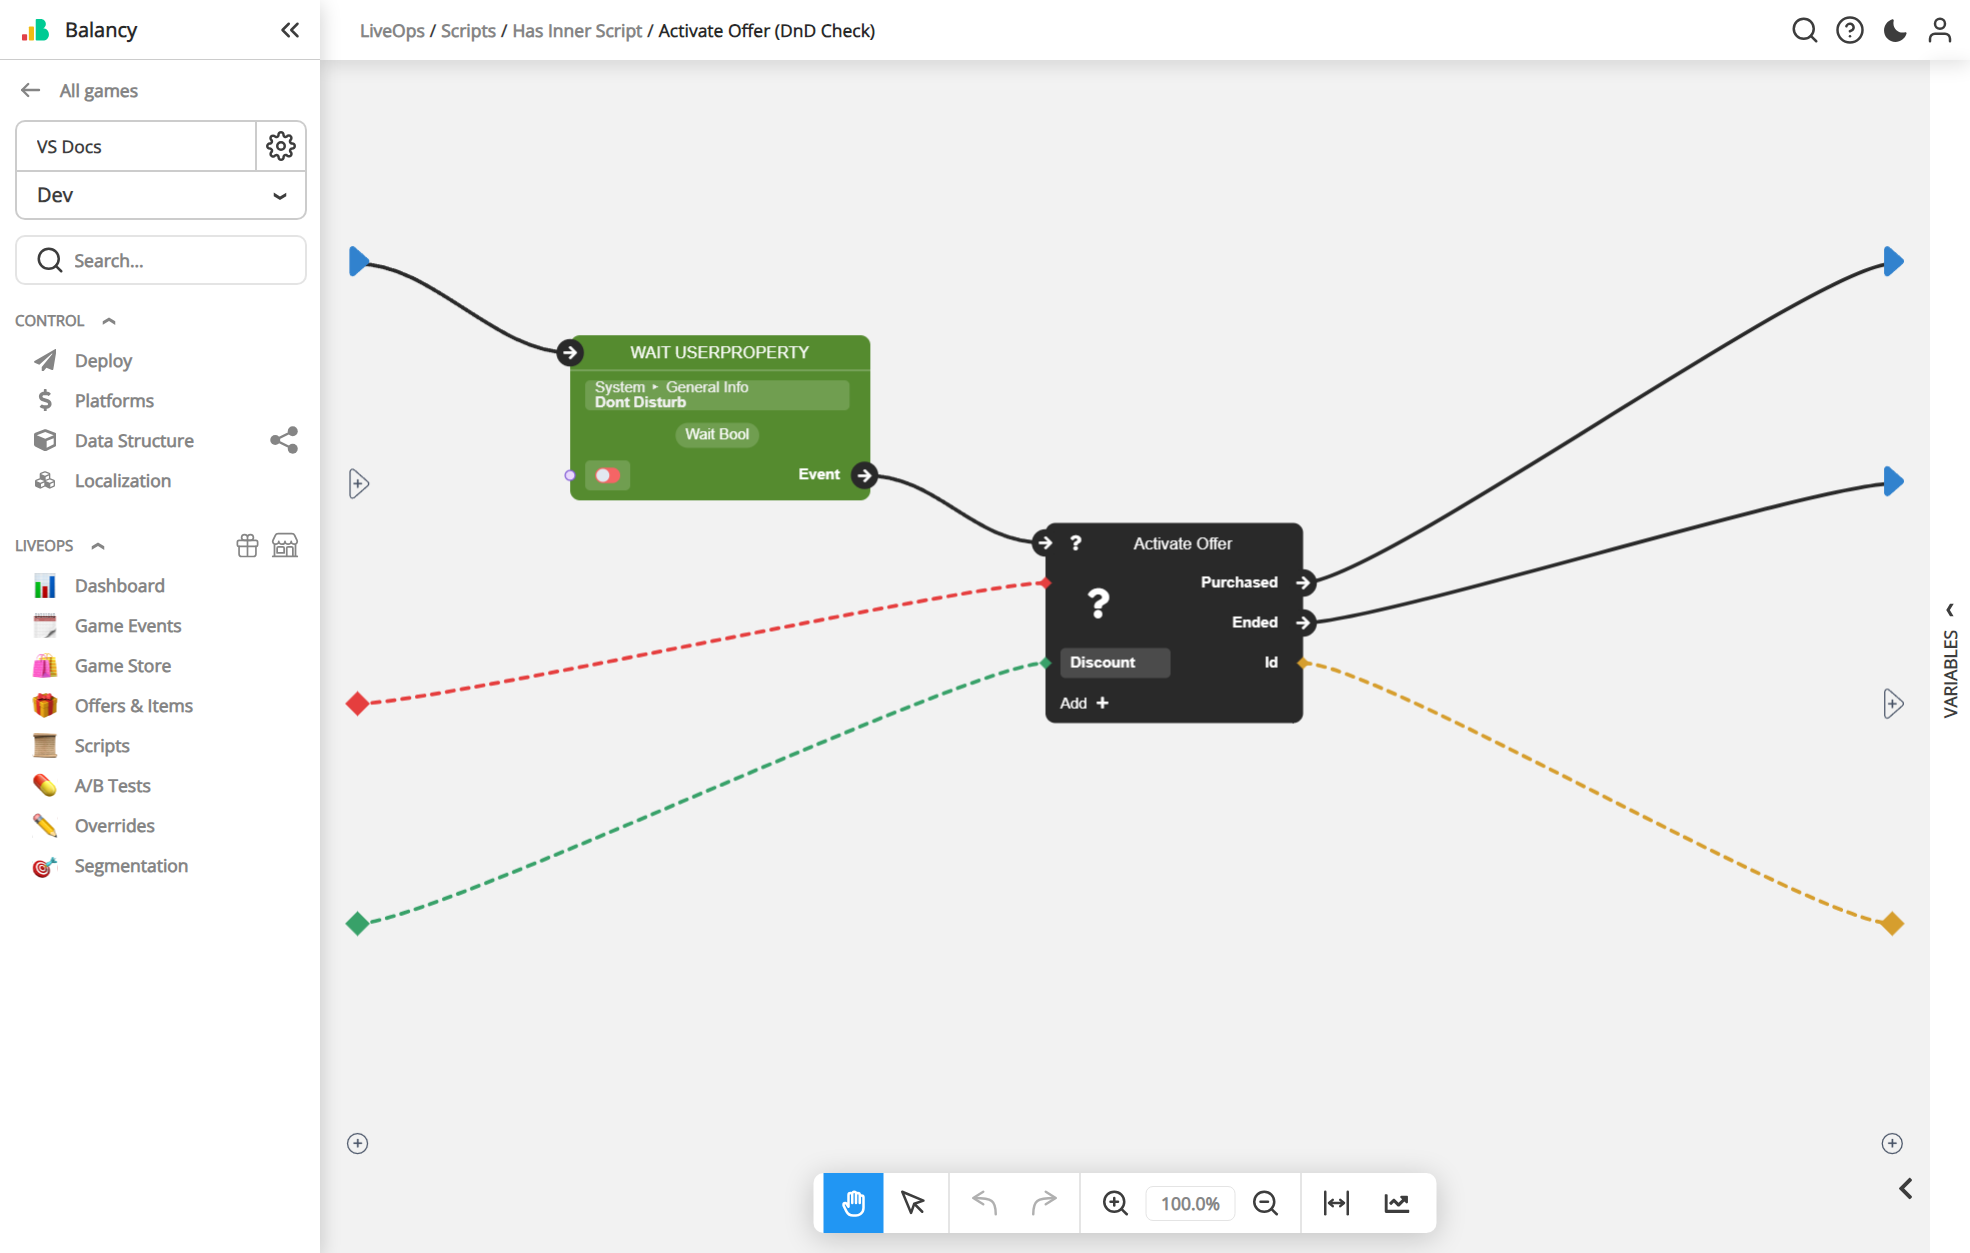1970x1253 pixels.
Task: Go to Scripts breadcrumb link
Action: [468, 30]
